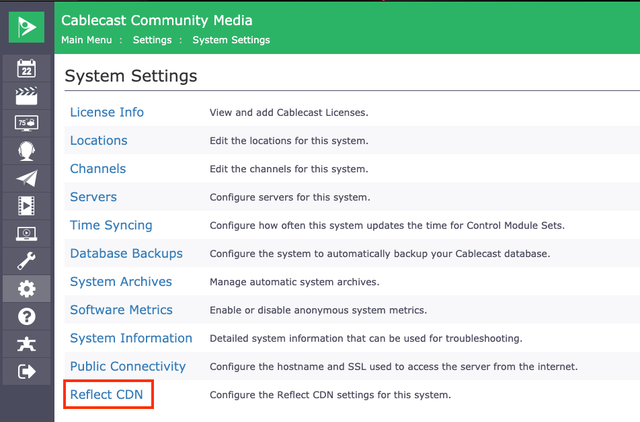Open Public Connectivity link
640x422 pixels.
coord(128,366)
